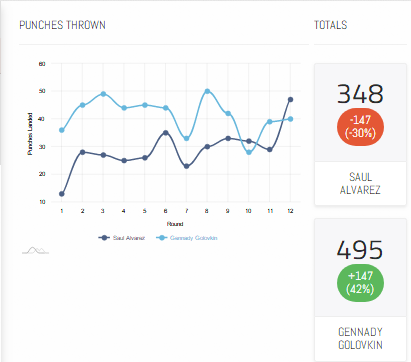This screenshot has height=362, width=411.
Task: Click Alvarez's round 1 data point
Action: (x=62, y=194)
